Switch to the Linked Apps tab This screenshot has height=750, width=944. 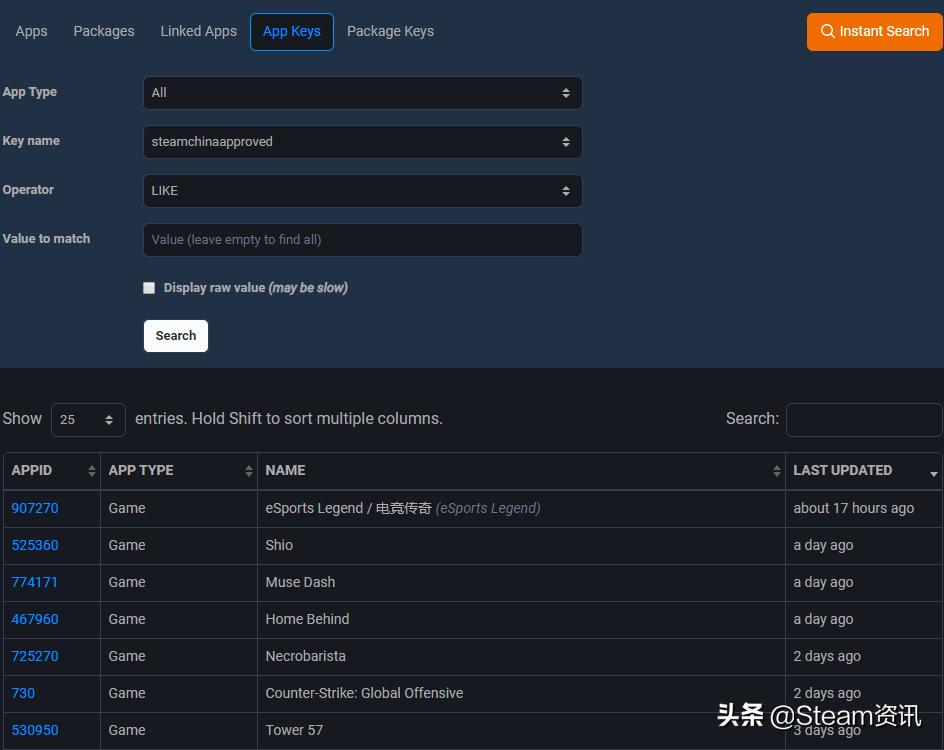coord(198,31)
